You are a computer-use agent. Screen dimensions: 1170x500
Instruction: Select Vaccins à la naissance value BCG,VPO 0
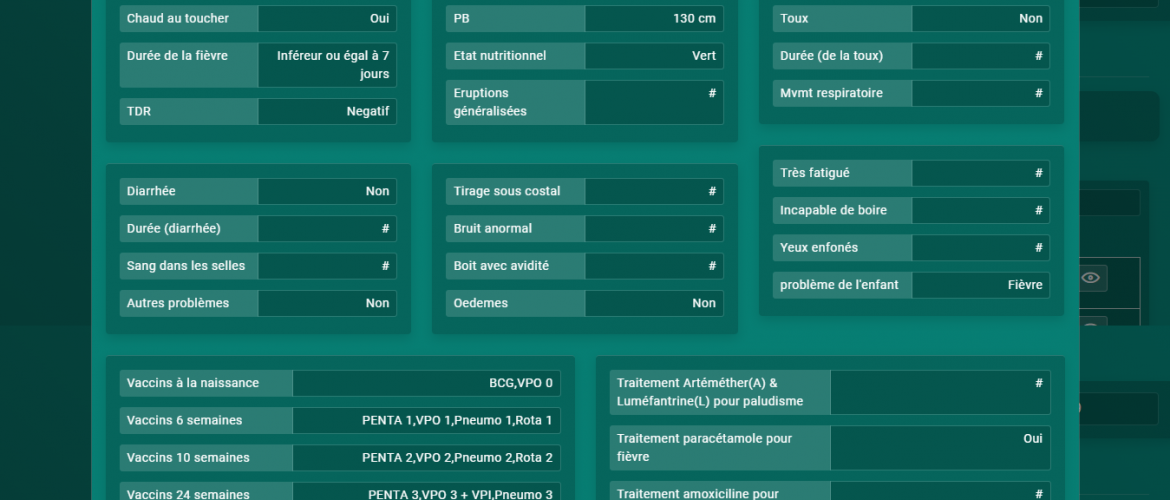pos(426,384)
